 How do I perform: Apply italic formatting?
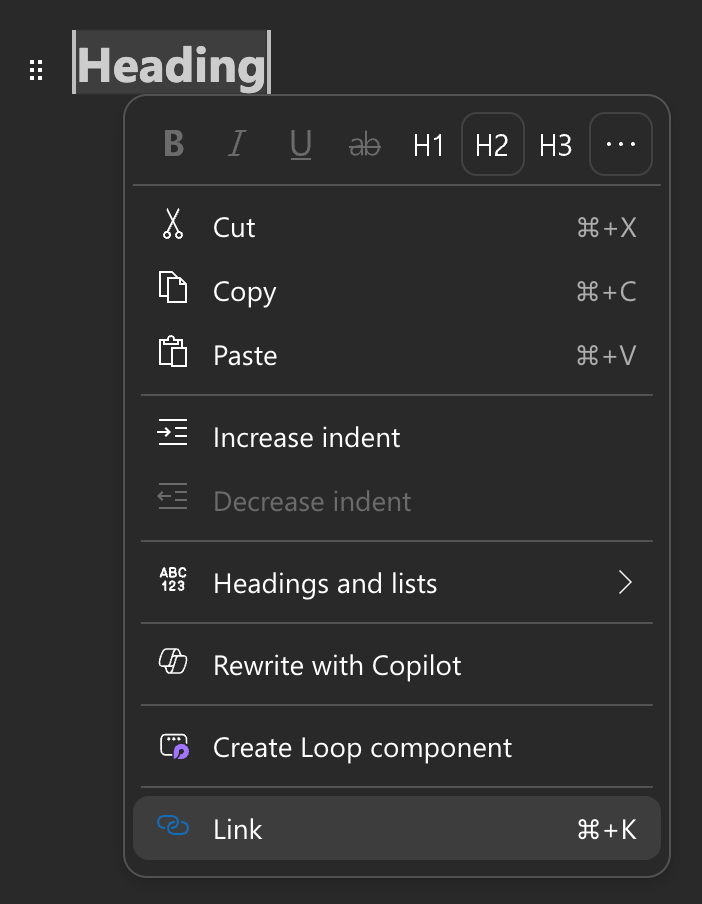(x=236, y=144)
